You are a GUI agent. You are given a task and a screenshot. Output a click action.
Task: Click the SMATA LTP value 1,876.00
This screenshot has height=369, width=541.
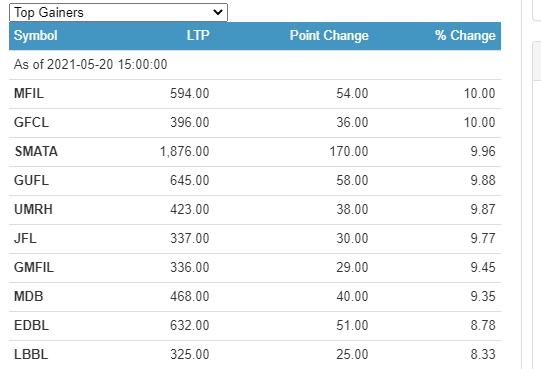tap(185, 152)
